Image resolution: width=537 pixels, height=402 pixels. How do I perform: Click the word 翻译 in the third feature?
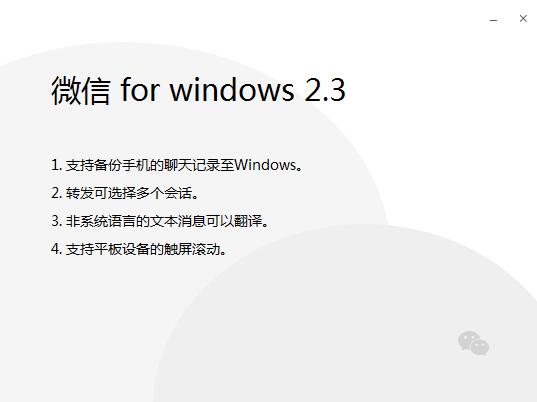(248, 221)
